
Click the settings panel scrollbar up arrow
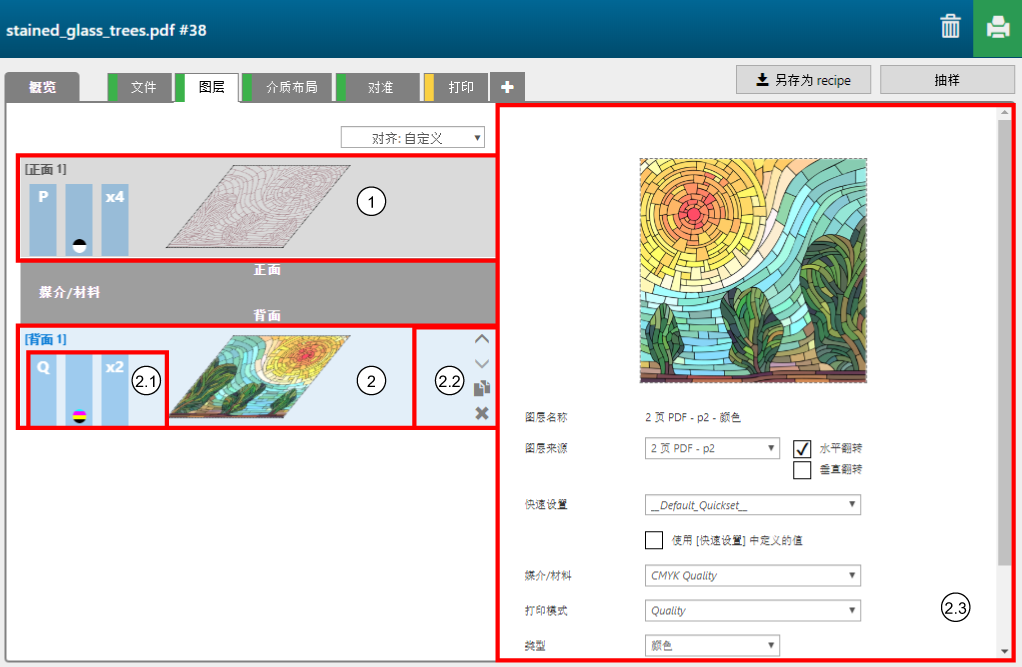click(x=1004, y=113)
